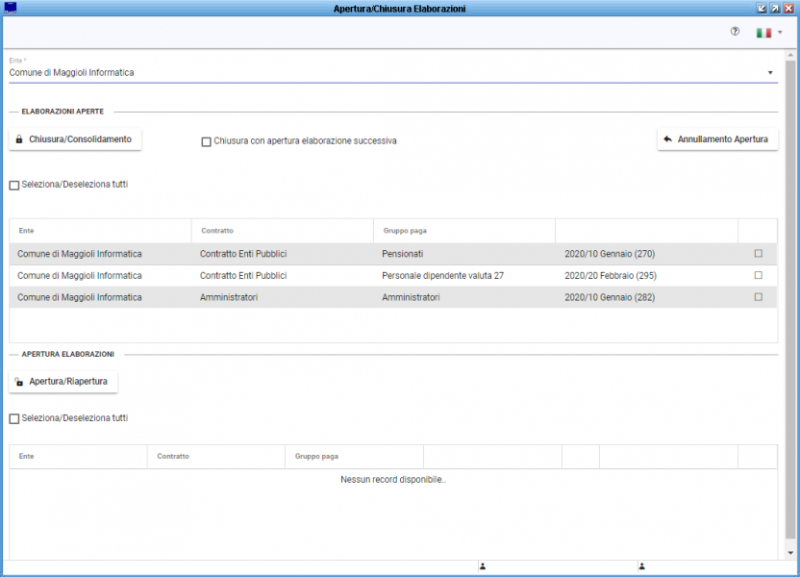800x577 pixels.
Task: Check Seleziona/Deseleziona tutti above the open elaborations
Action: (14, 184)
